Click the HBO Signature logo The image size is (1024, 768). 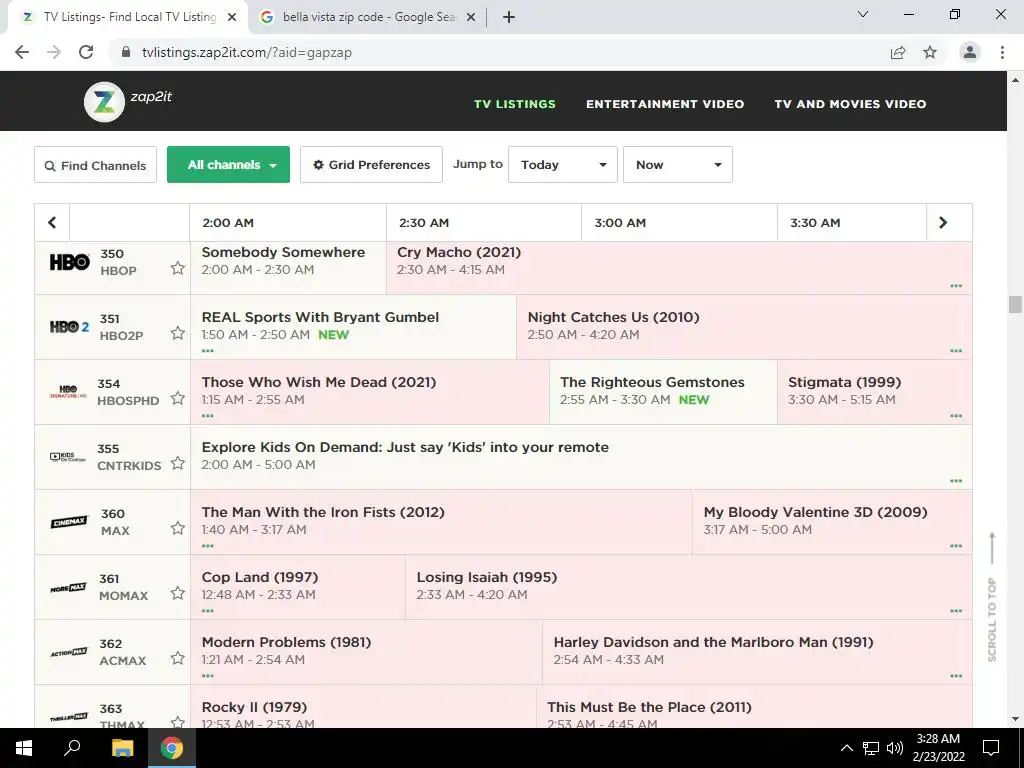click(x=69, y=392)
